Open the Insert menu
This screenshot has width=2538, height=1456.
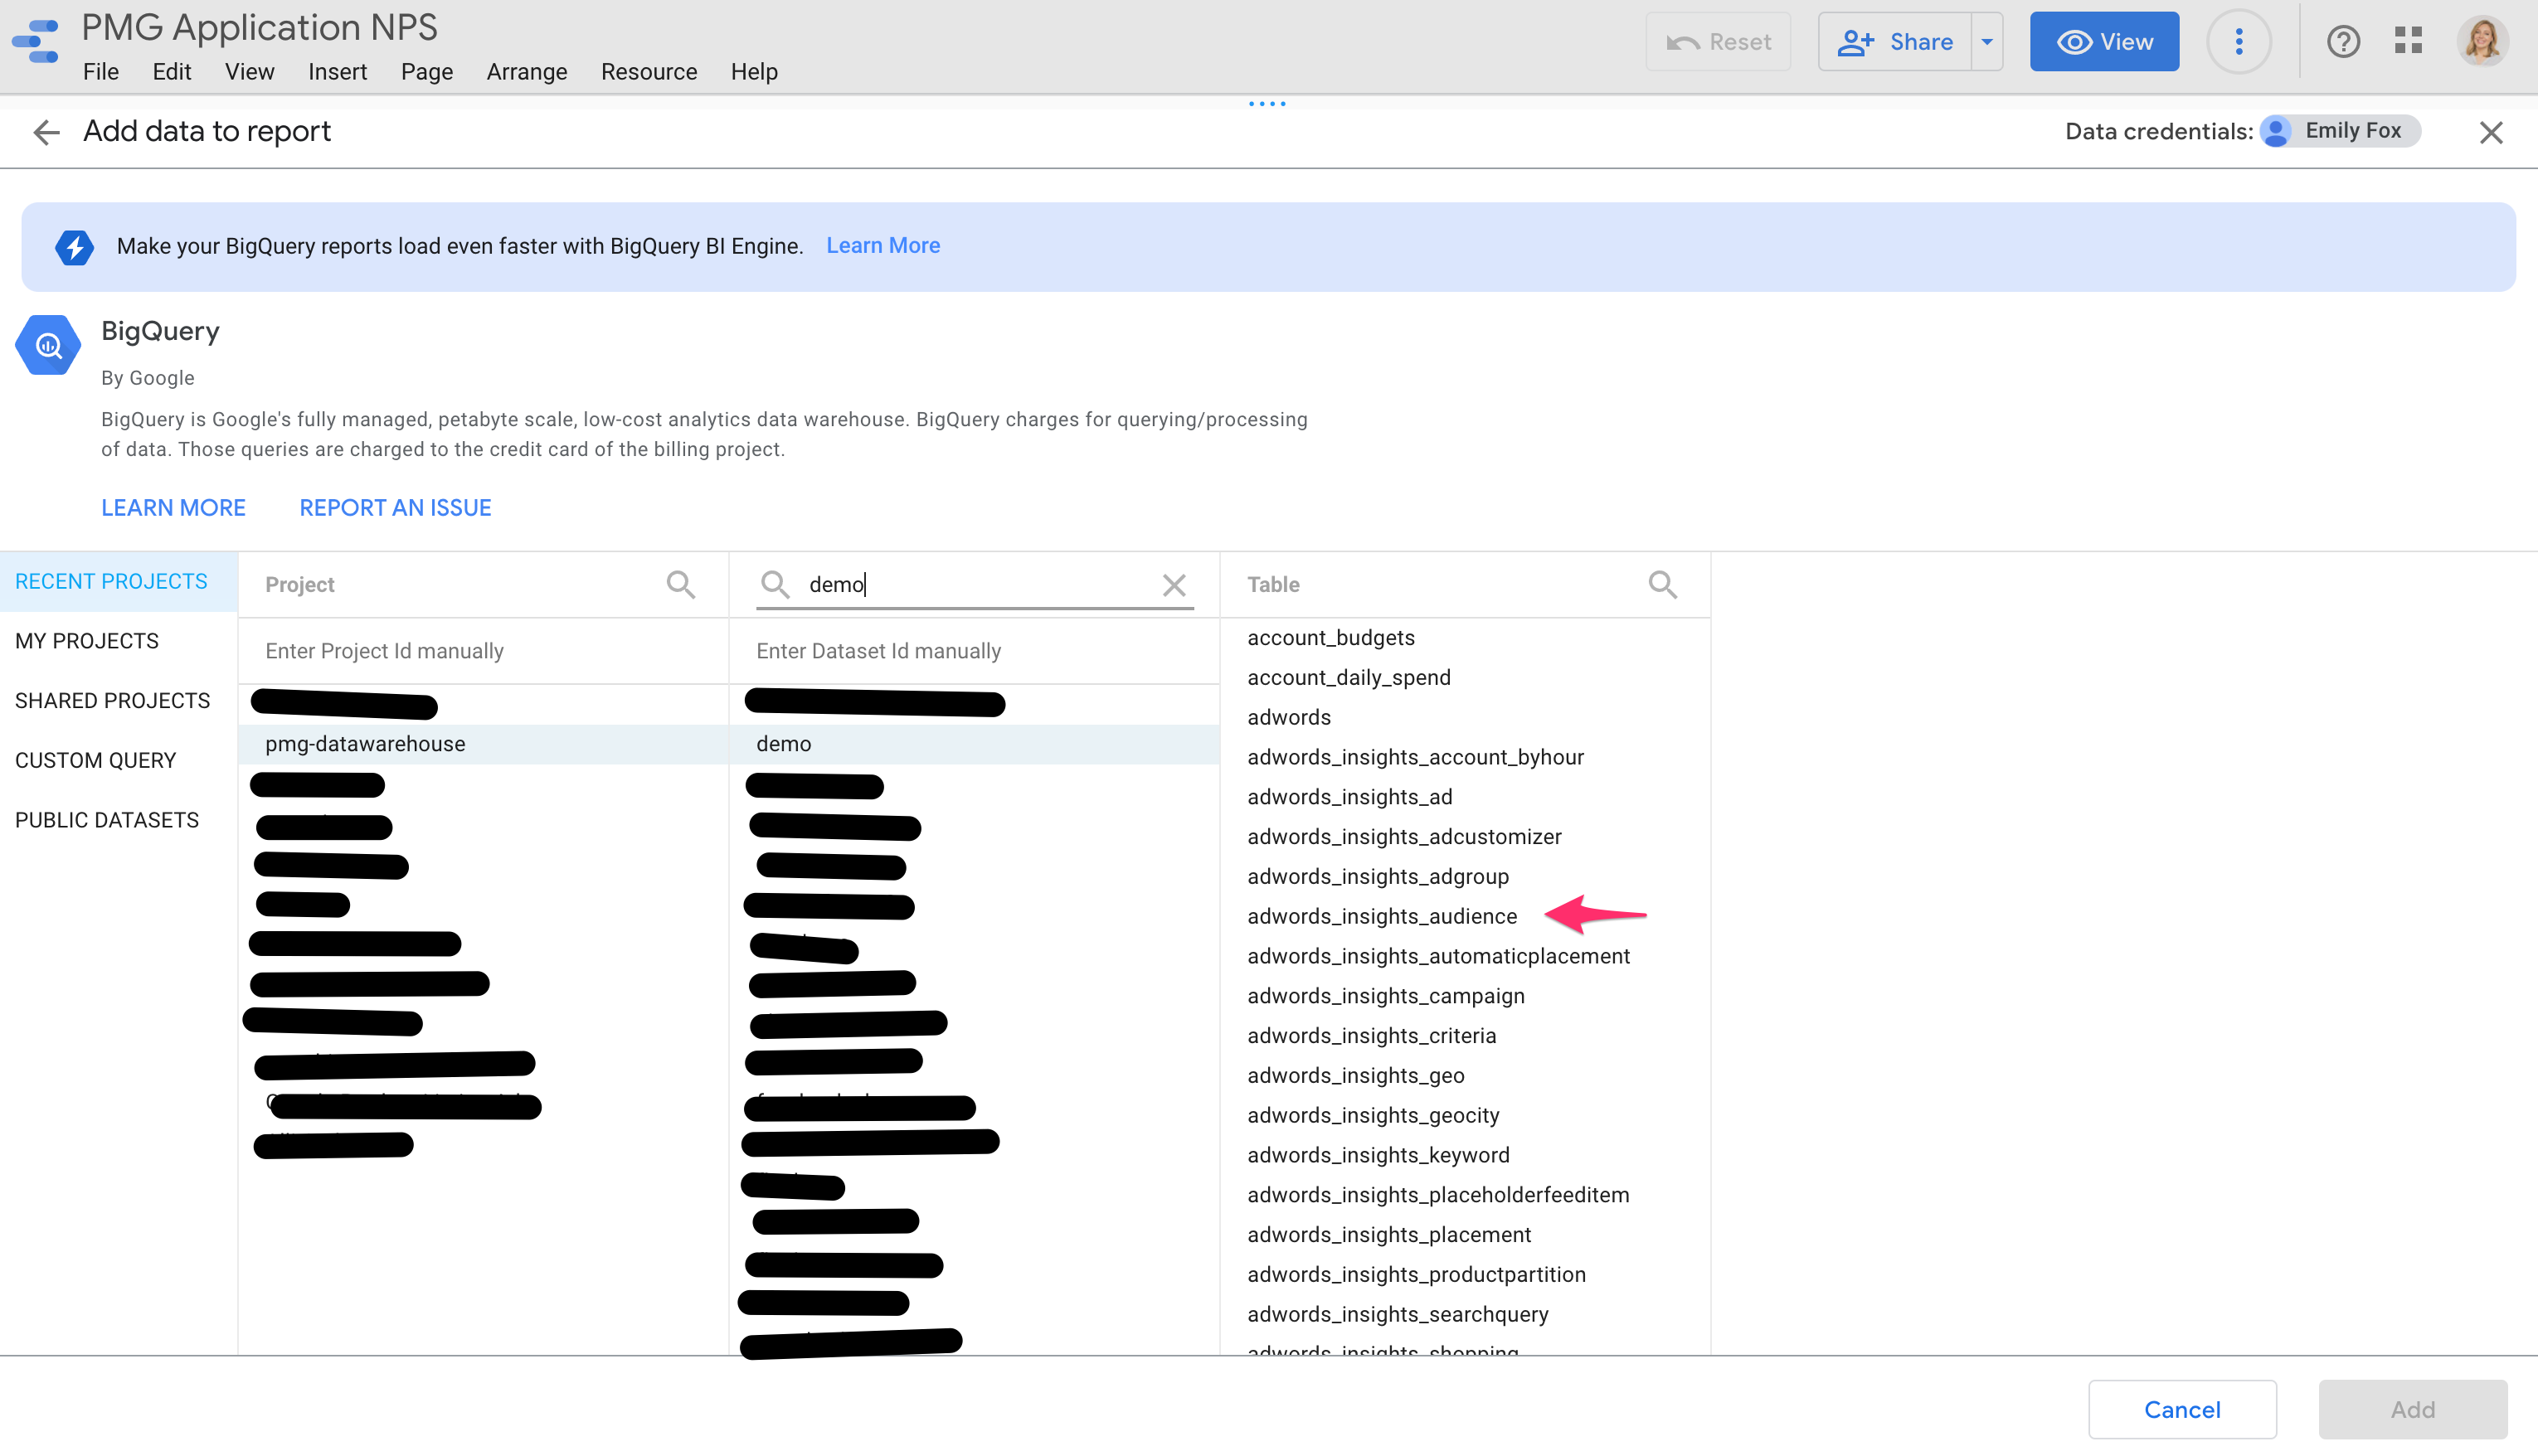pos(337,71)
